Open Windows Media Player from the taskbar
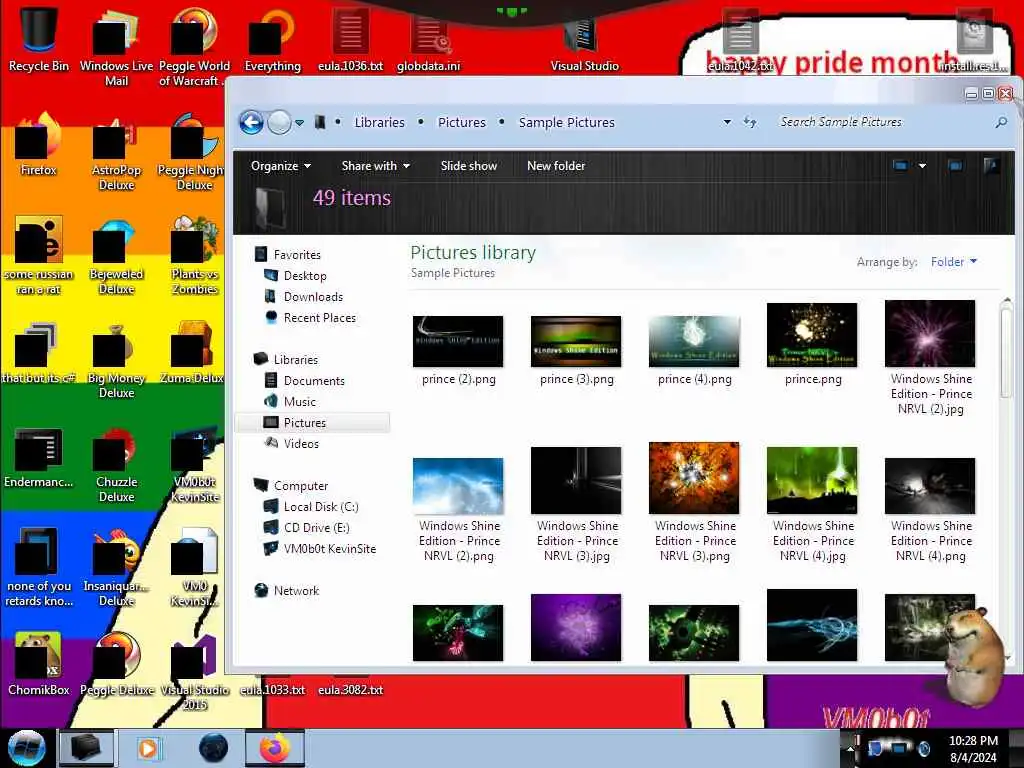Screen dimensions: 1024x768 pos(148,748)
